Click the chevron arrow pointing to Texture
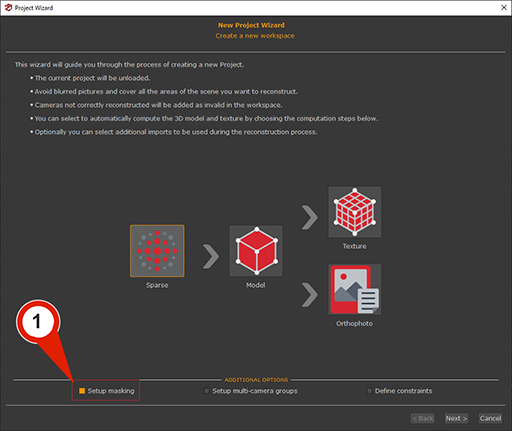Viewport: 512px width, 431px height. point(310,218)
